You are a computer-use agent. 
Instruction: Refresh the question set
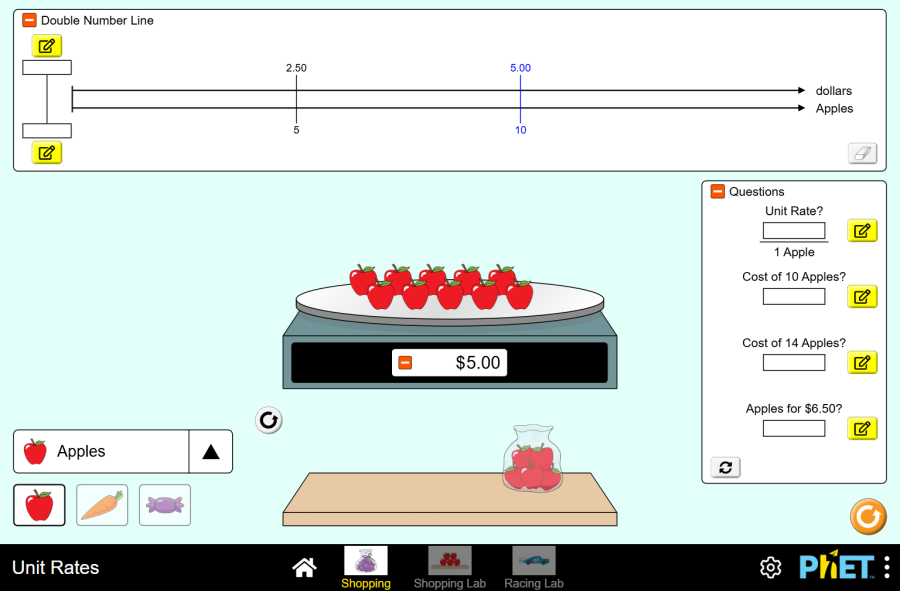click(x=725, y=467)
